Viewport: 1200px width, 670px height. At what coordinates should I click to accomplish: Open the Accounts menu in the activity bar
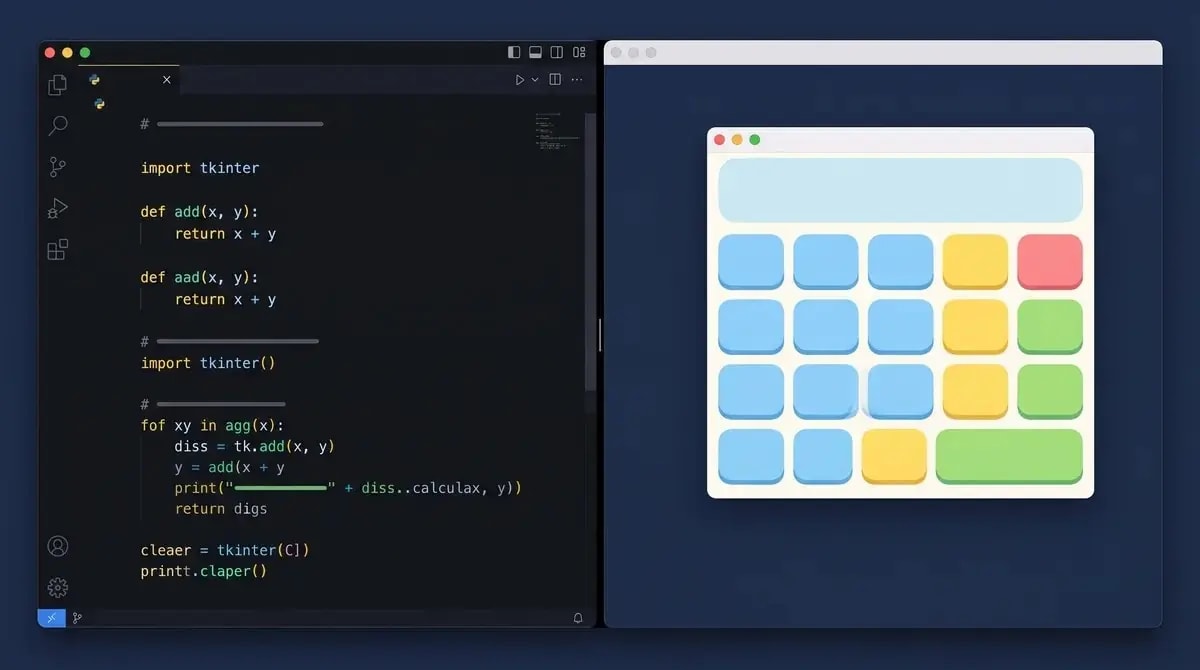point(58,546)
